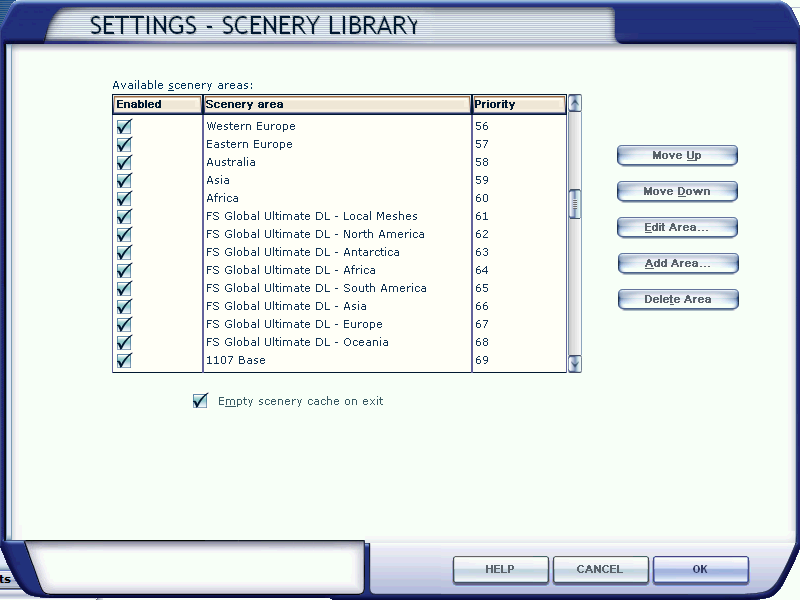This screenshot has width=800, height=600.
Task: Click the scroll up arrow of list
Action: click(574, 103)
